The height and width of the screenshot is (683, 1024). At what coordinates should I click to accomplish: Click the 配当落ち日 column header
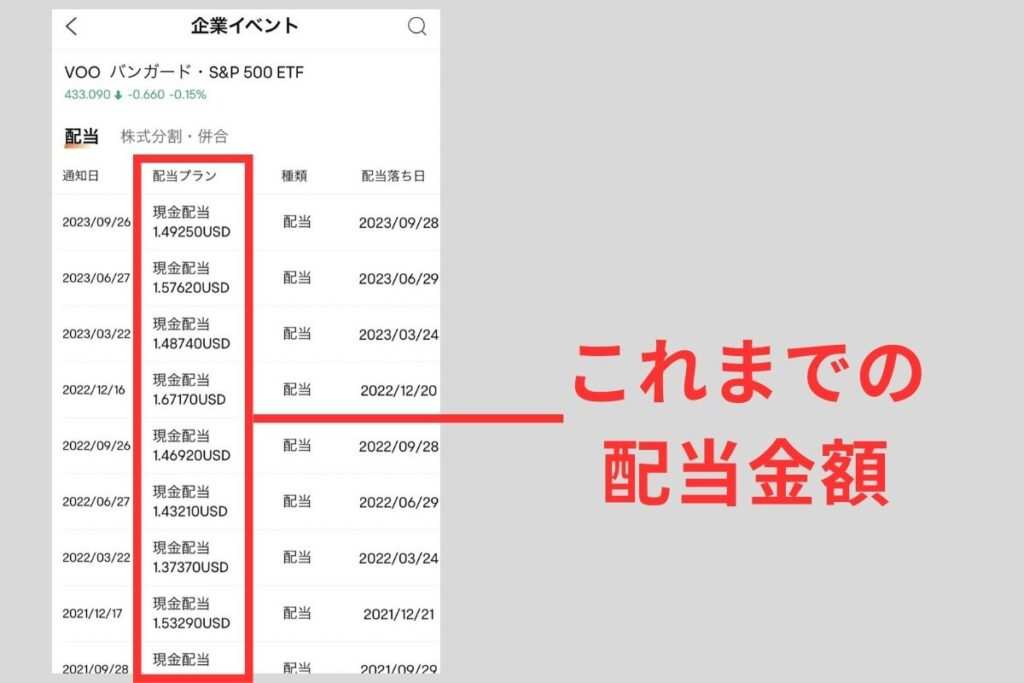coord(393,176)
